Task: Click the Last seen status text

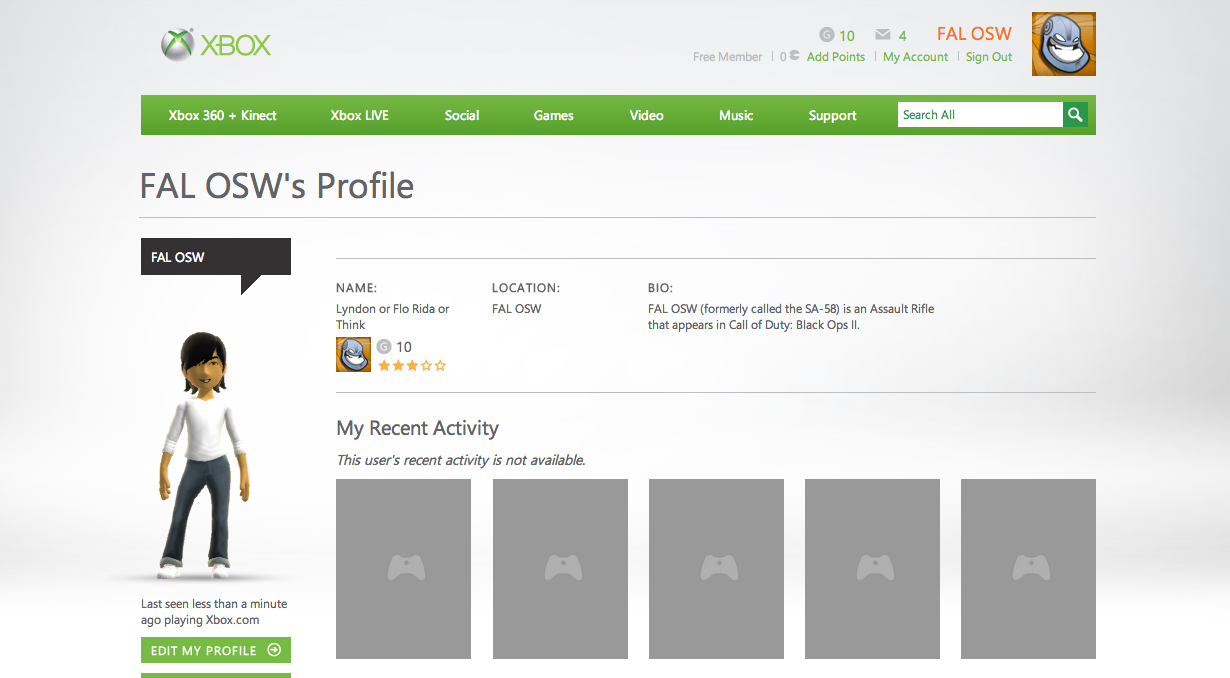Action: (214, 612)
